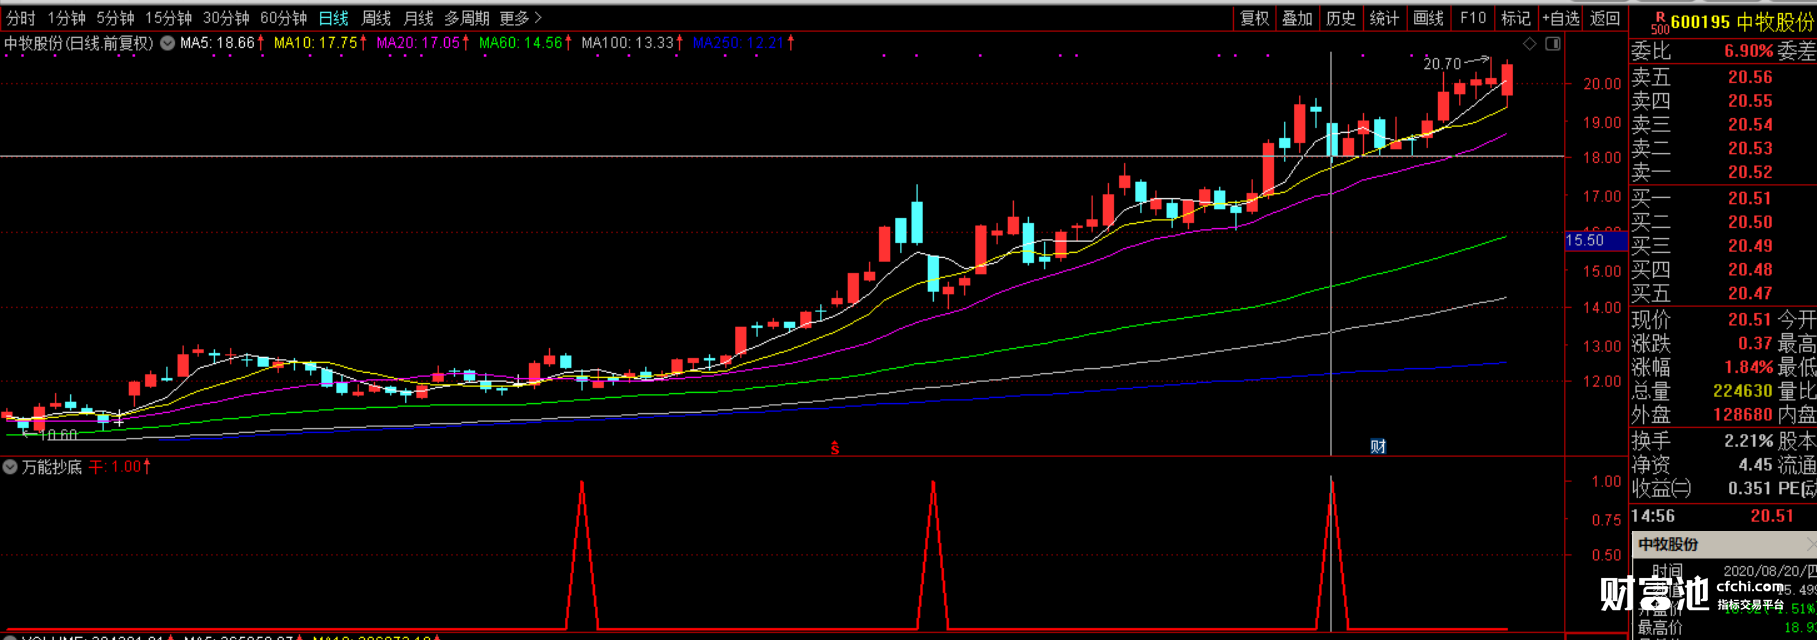Screen dimensions: 1817x640
Task: Click the 换手 2.21% value
Action: click(1749, 441)
